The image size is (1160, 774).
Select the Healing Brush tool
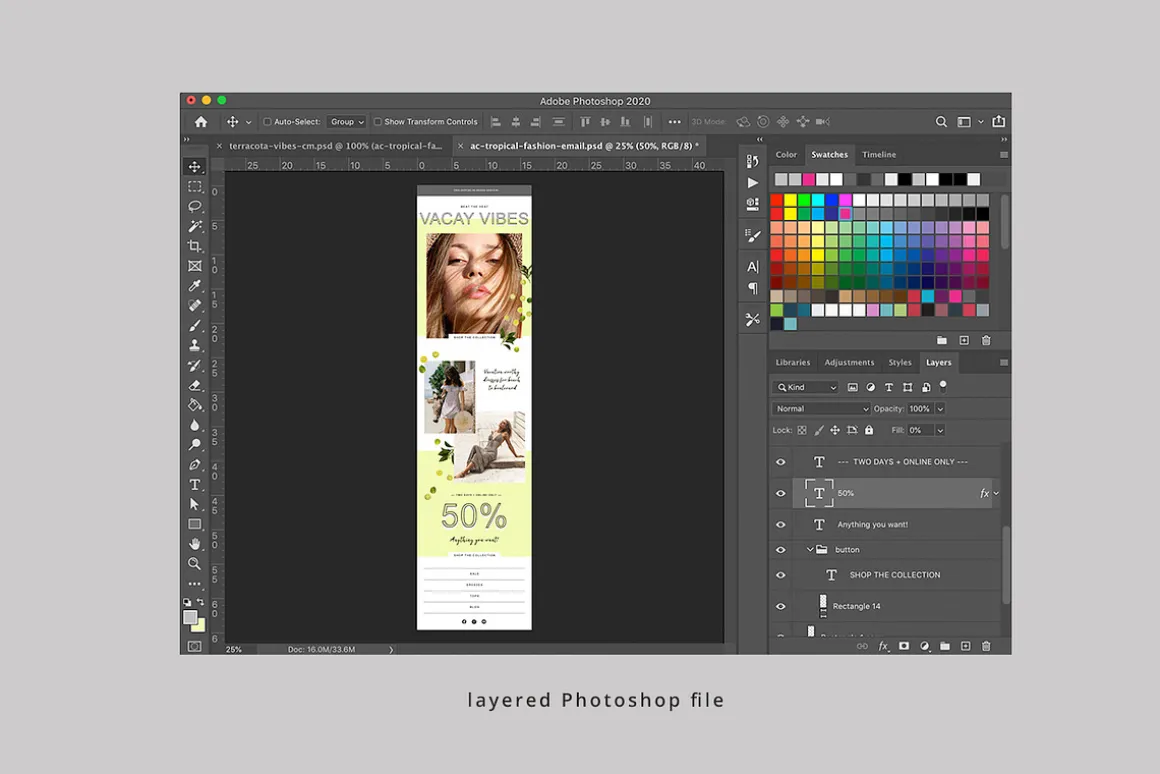click(195, 305)
